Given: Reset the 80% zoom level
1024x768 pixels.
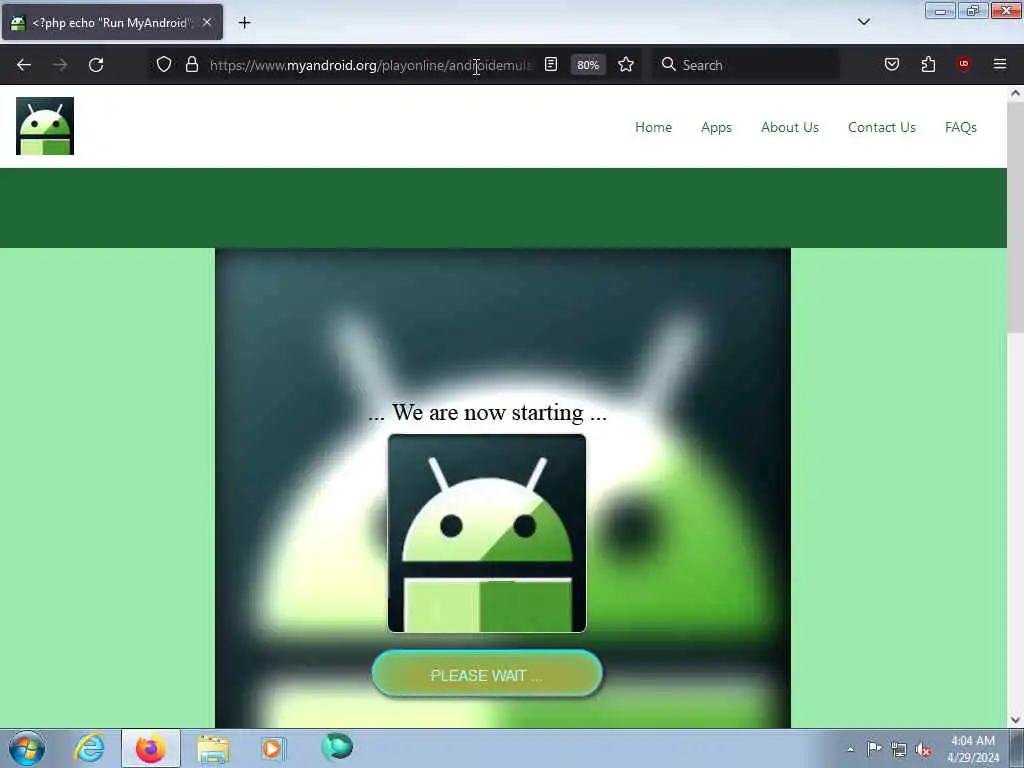Looking at the screenshot, I should [588, 65].
